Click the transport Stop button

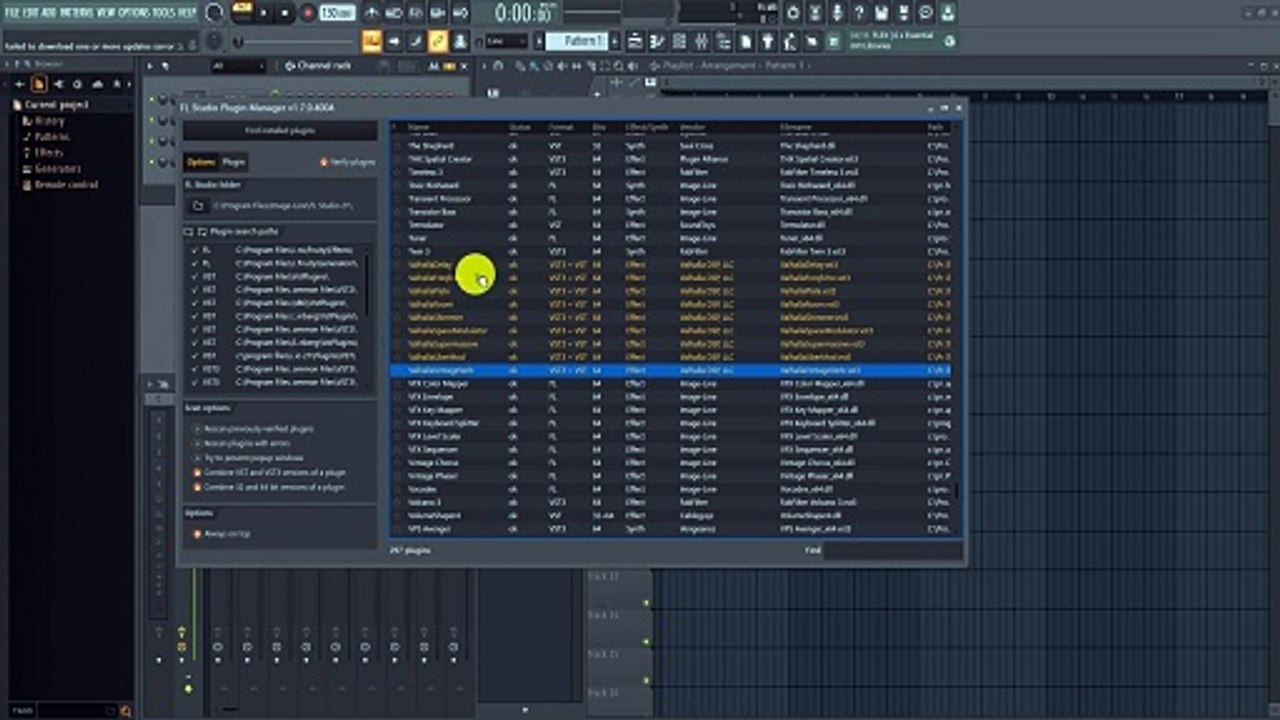click(285, 14)
